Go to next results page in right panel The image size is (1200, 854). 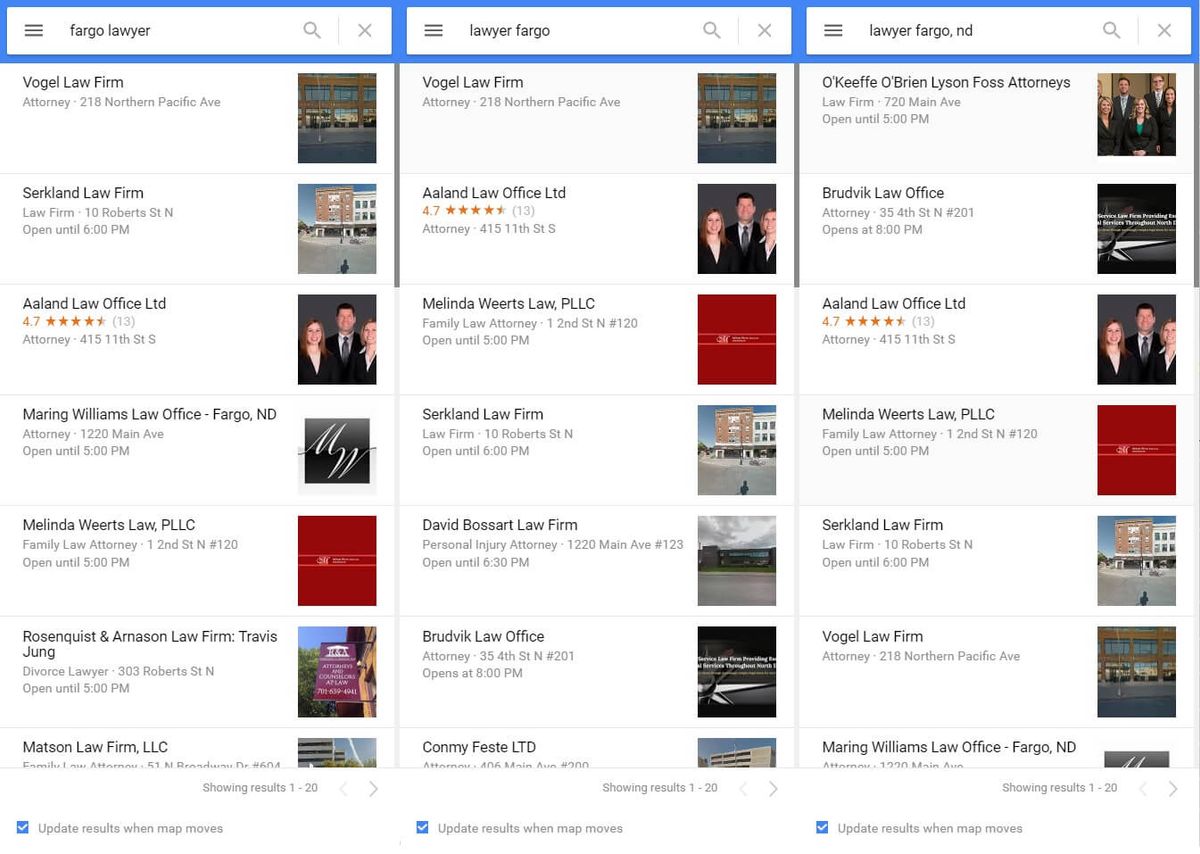(1173, 789)
